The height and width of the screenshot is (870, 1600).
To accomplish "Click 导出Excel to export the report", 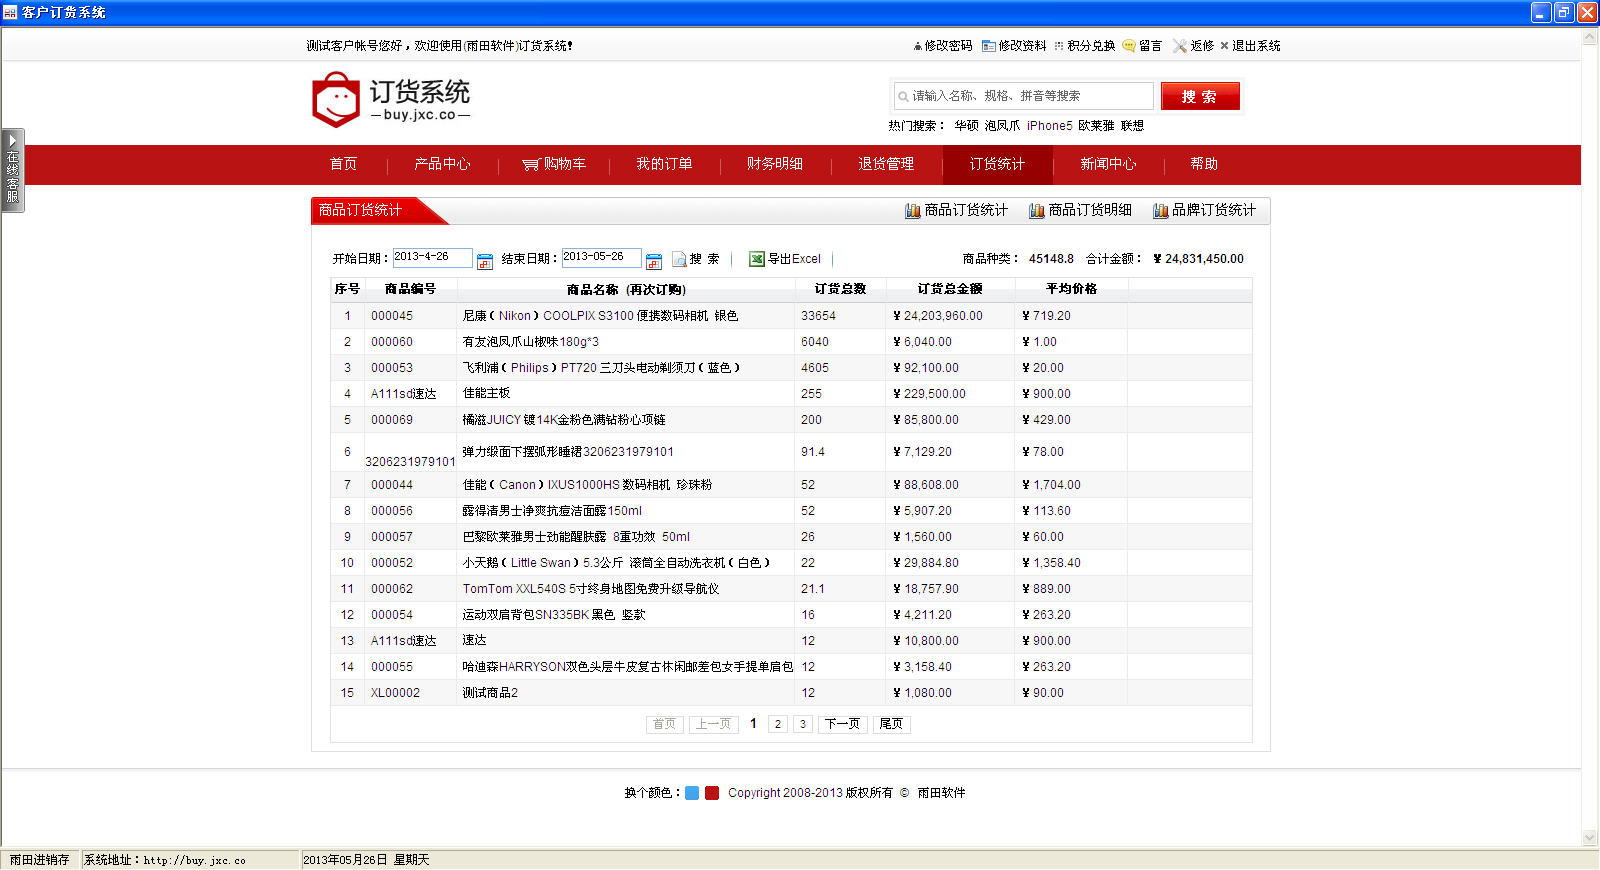I will pyautogui.click(x=785, y=259).
